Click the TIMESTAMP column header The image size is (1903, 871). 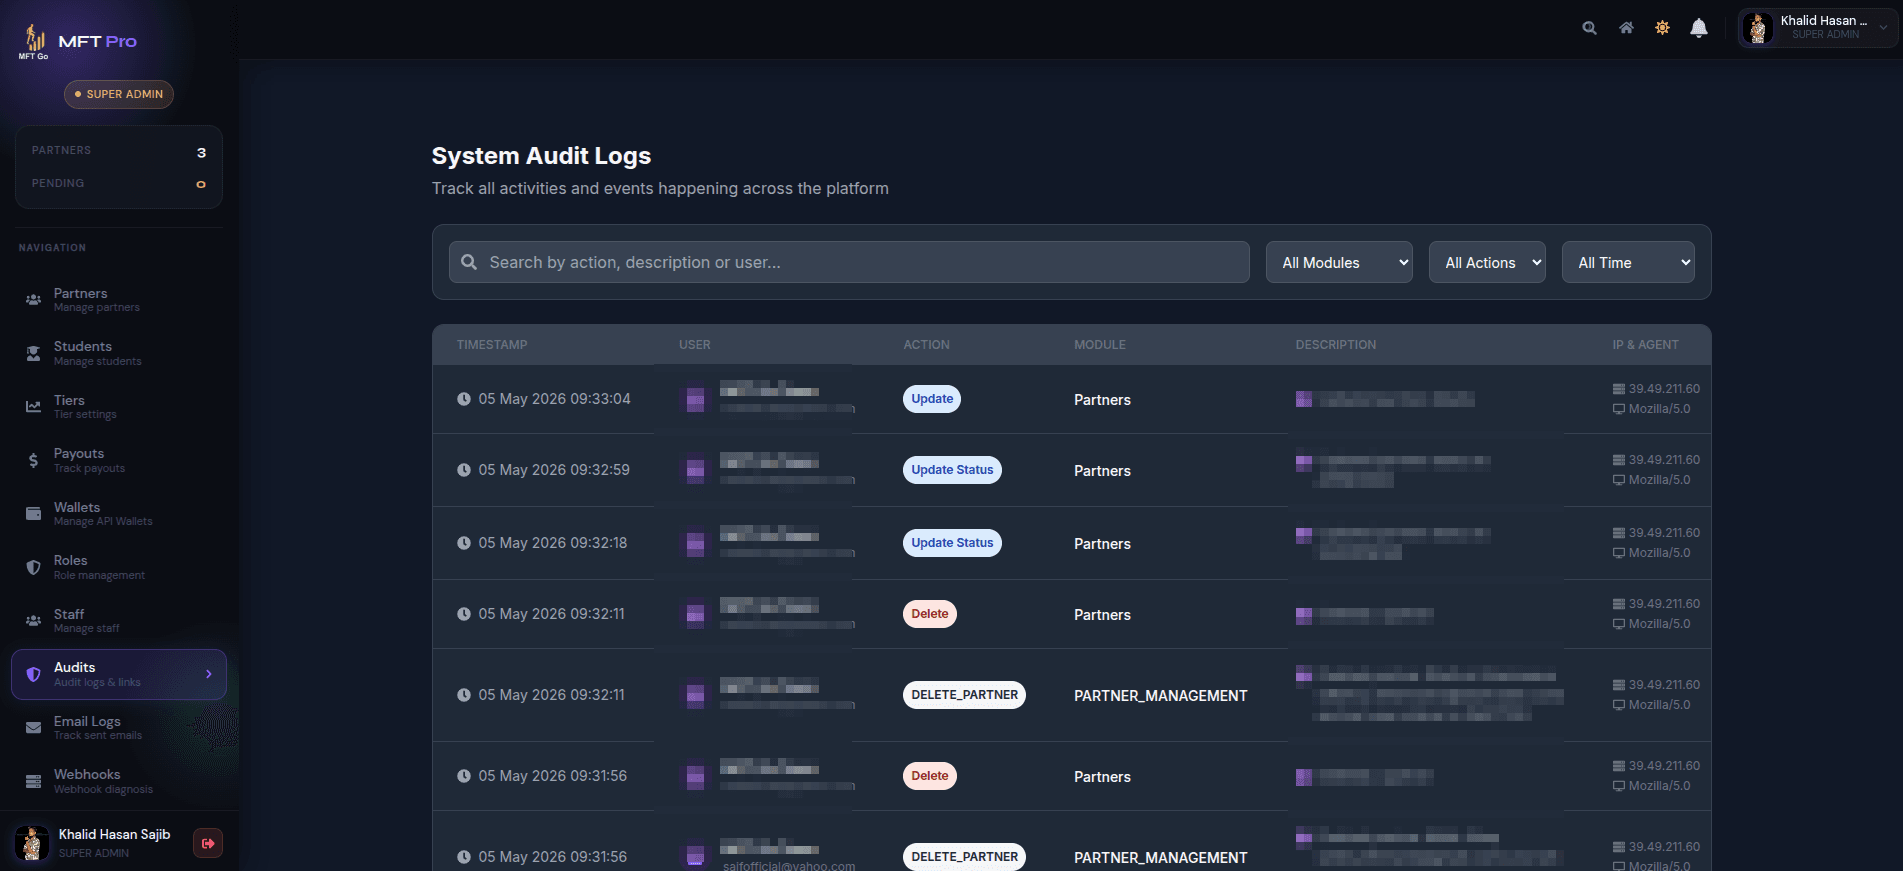(x=492, y=345)
